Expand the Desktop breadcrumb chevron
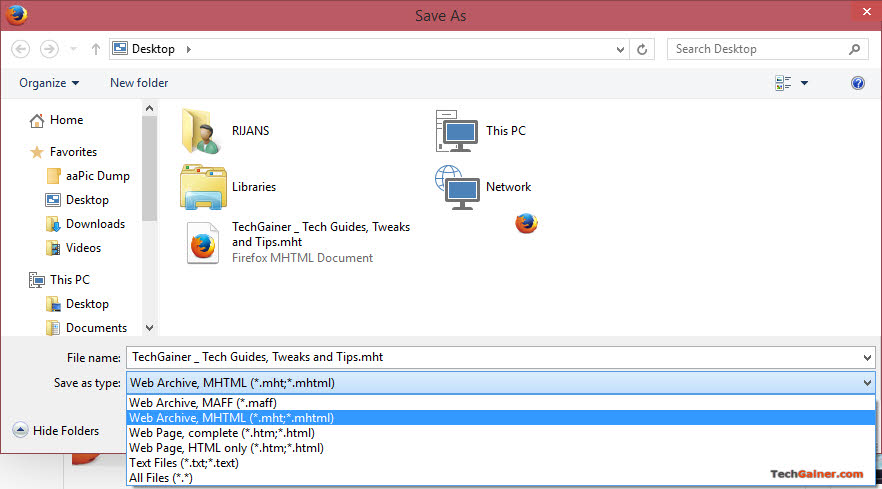882x489 pixels. pos(188,49)
